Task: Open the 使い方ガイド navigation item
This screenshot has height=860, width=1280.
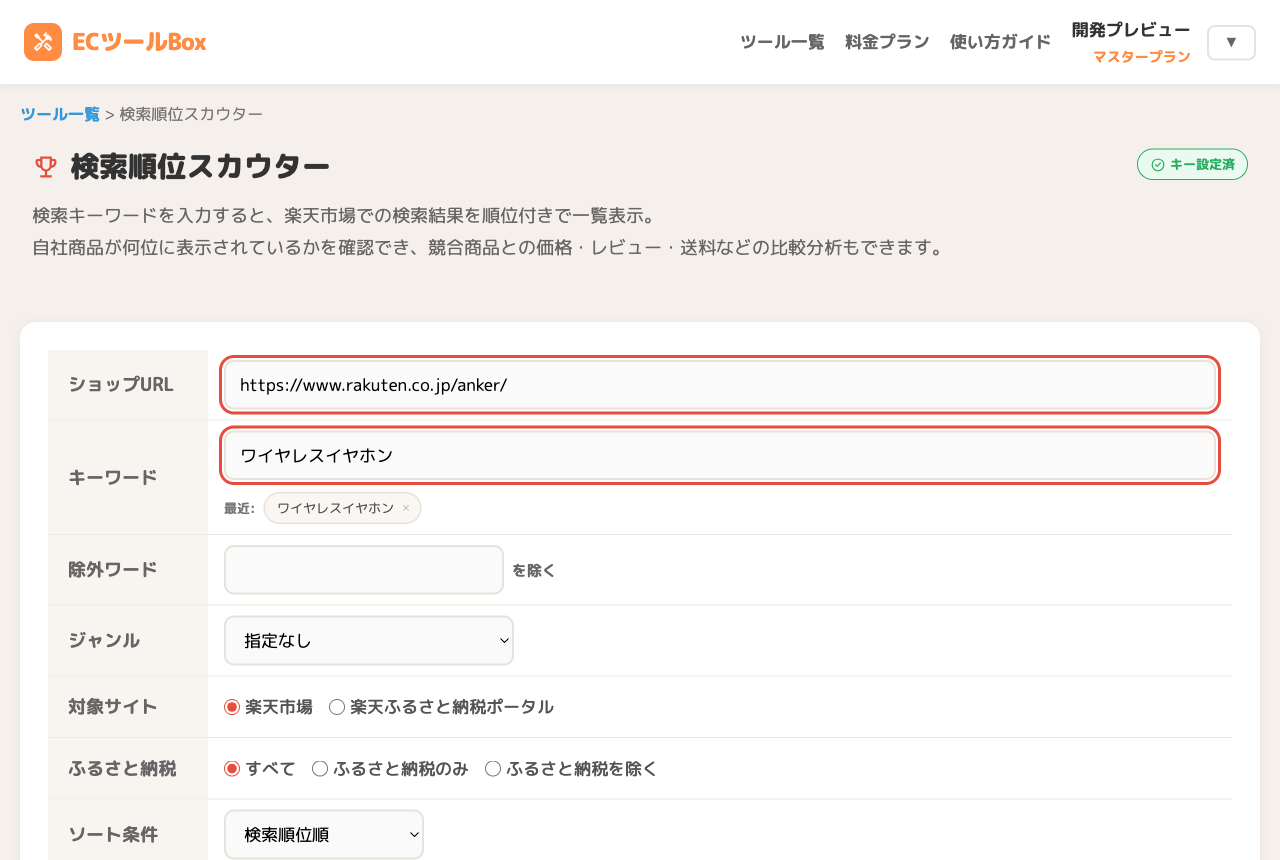Action: pyautogui.click(x=1000, y=42)
